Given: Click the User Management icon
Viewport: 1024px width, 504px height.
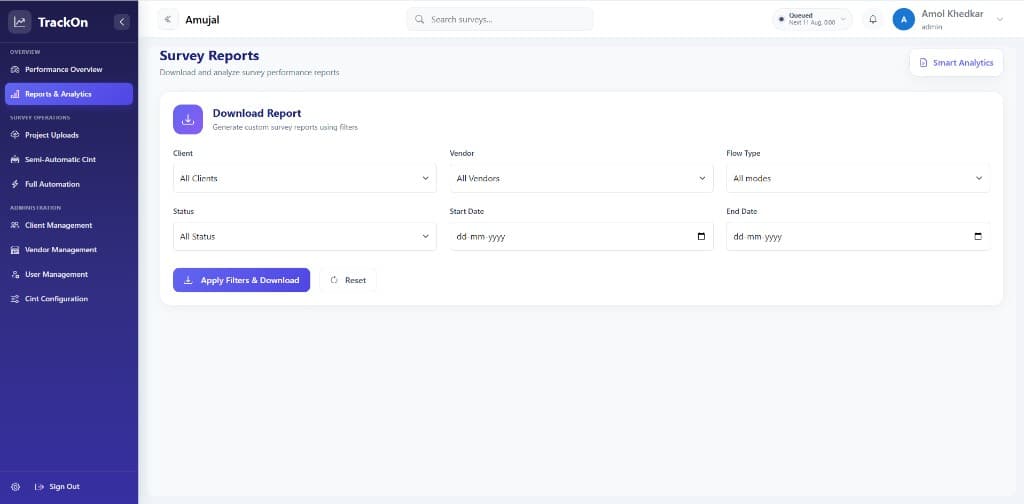Looking at the screenshot, I should (16, 275).
